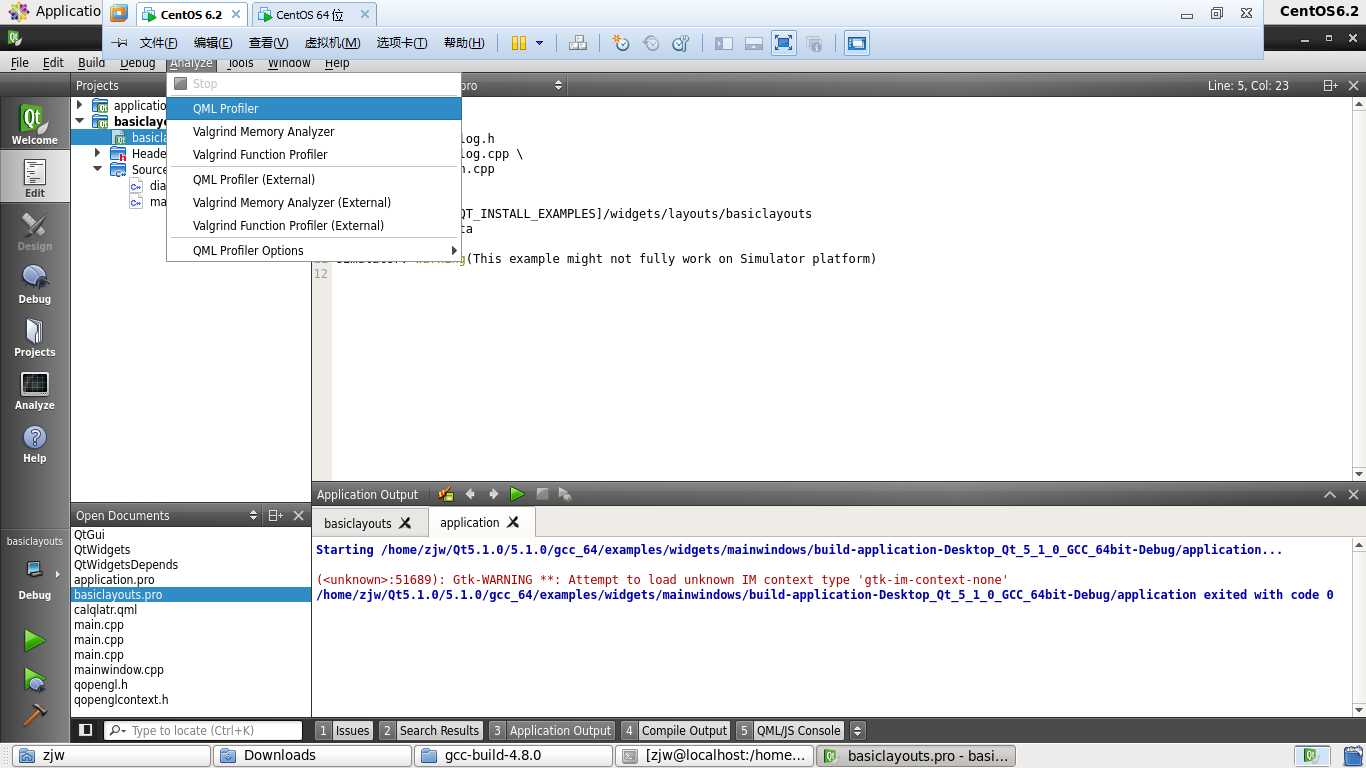This screenshot has height=768, width=1366.
Task: Close the current editor document
Action: pyautogui.click(x=1354, y=85)
